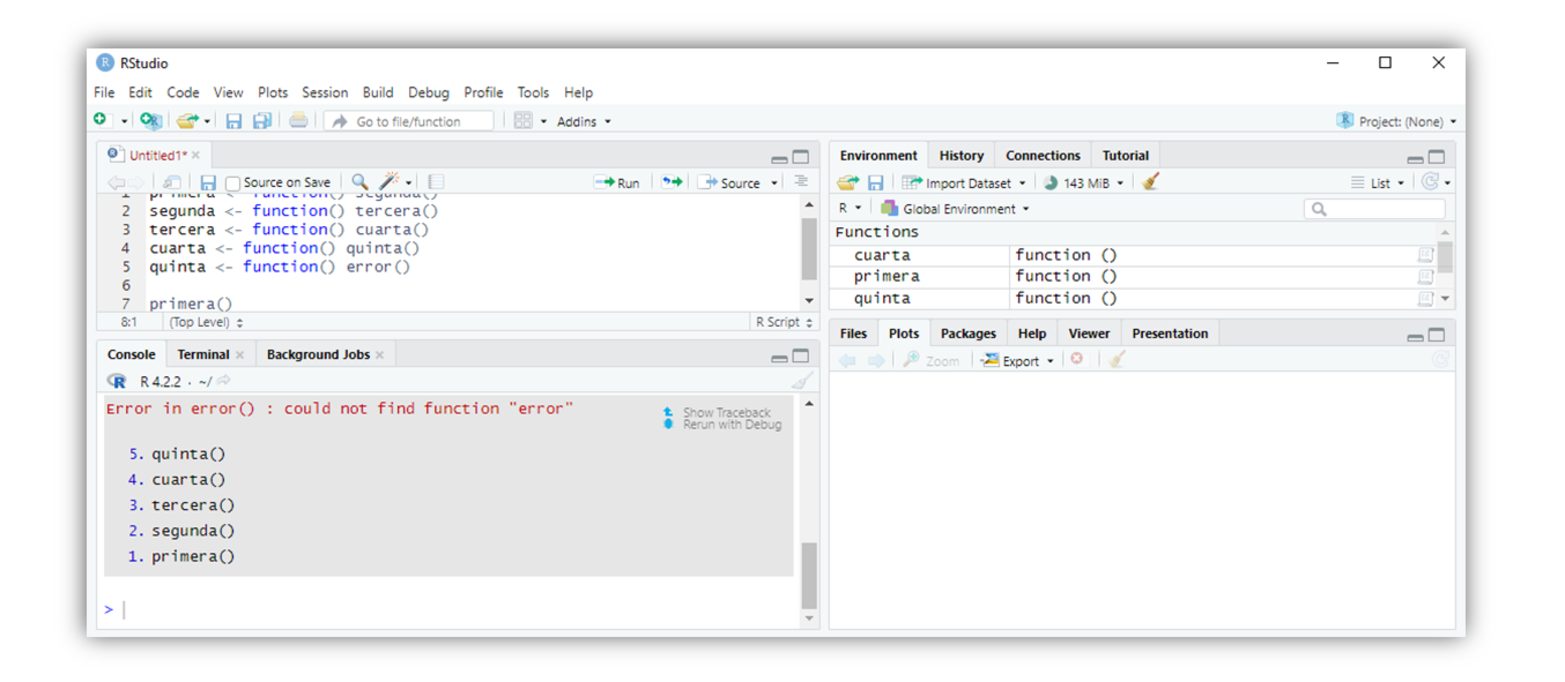Open the code tools magic wand
This screenshot has height=682, width=1565.
pyautogui.click(x=389, y=182)
